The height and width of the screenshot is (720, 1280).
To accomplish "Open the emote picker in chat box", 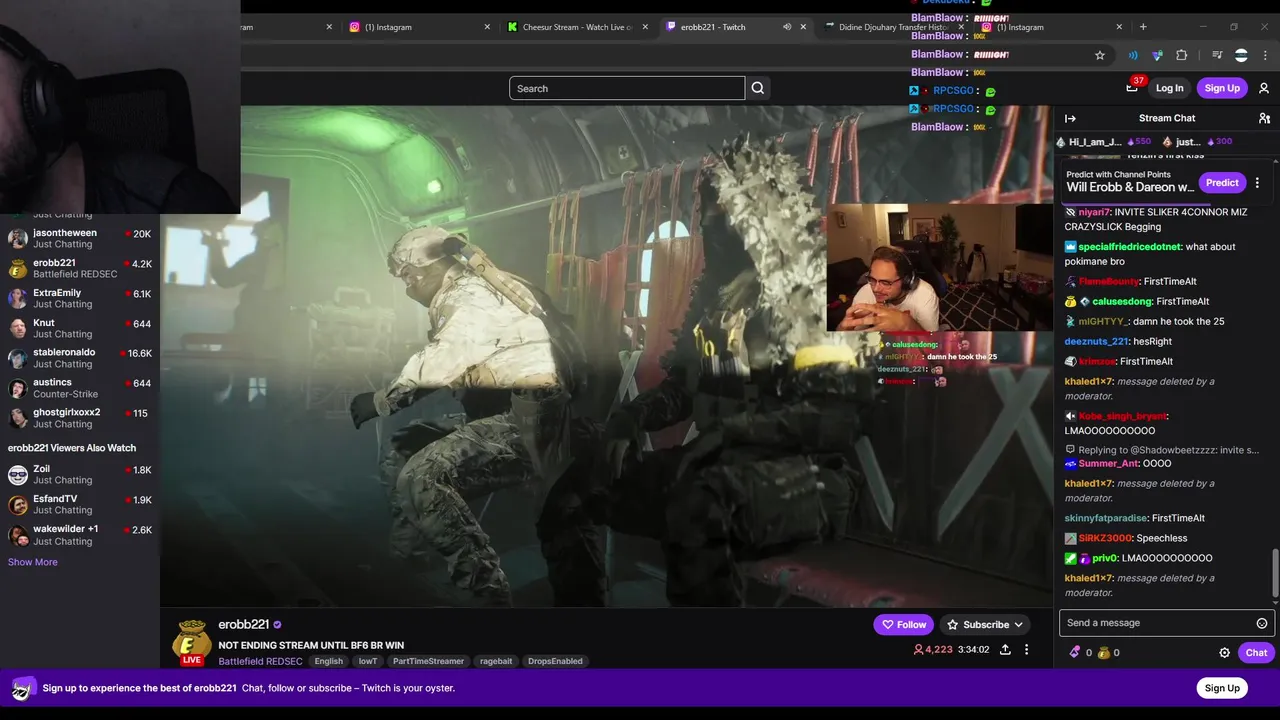I will pyautogui.click(x=1262, y=623).
